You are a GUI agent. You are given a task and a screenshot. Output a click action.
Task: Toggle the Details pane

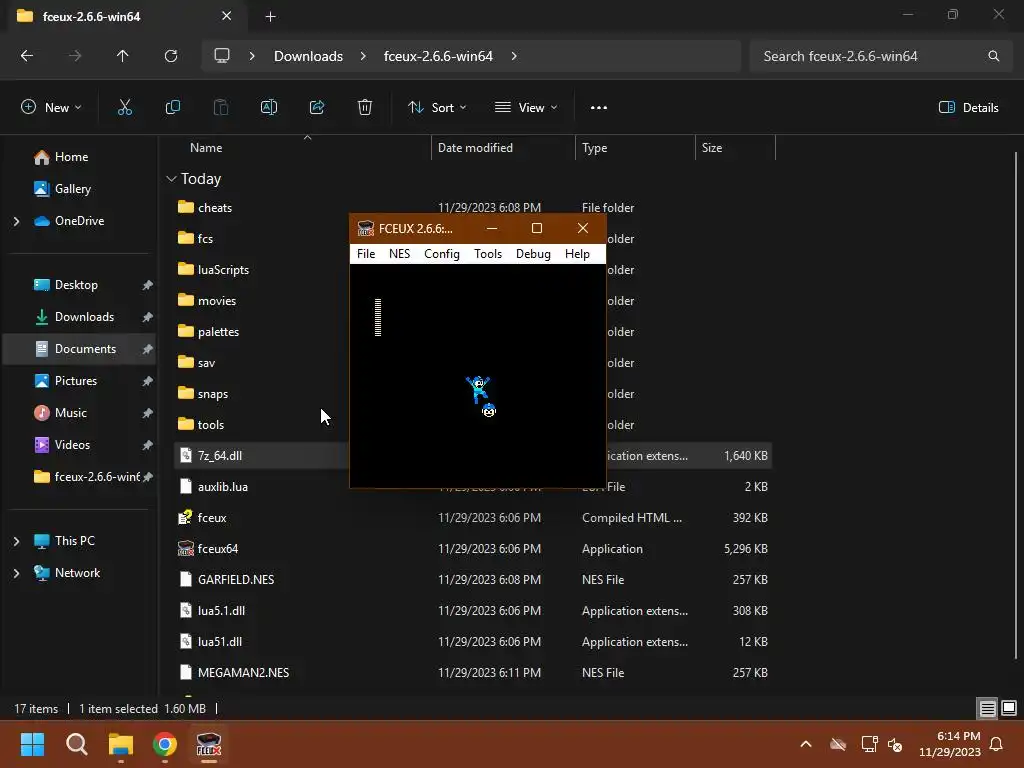click(968, 108)
